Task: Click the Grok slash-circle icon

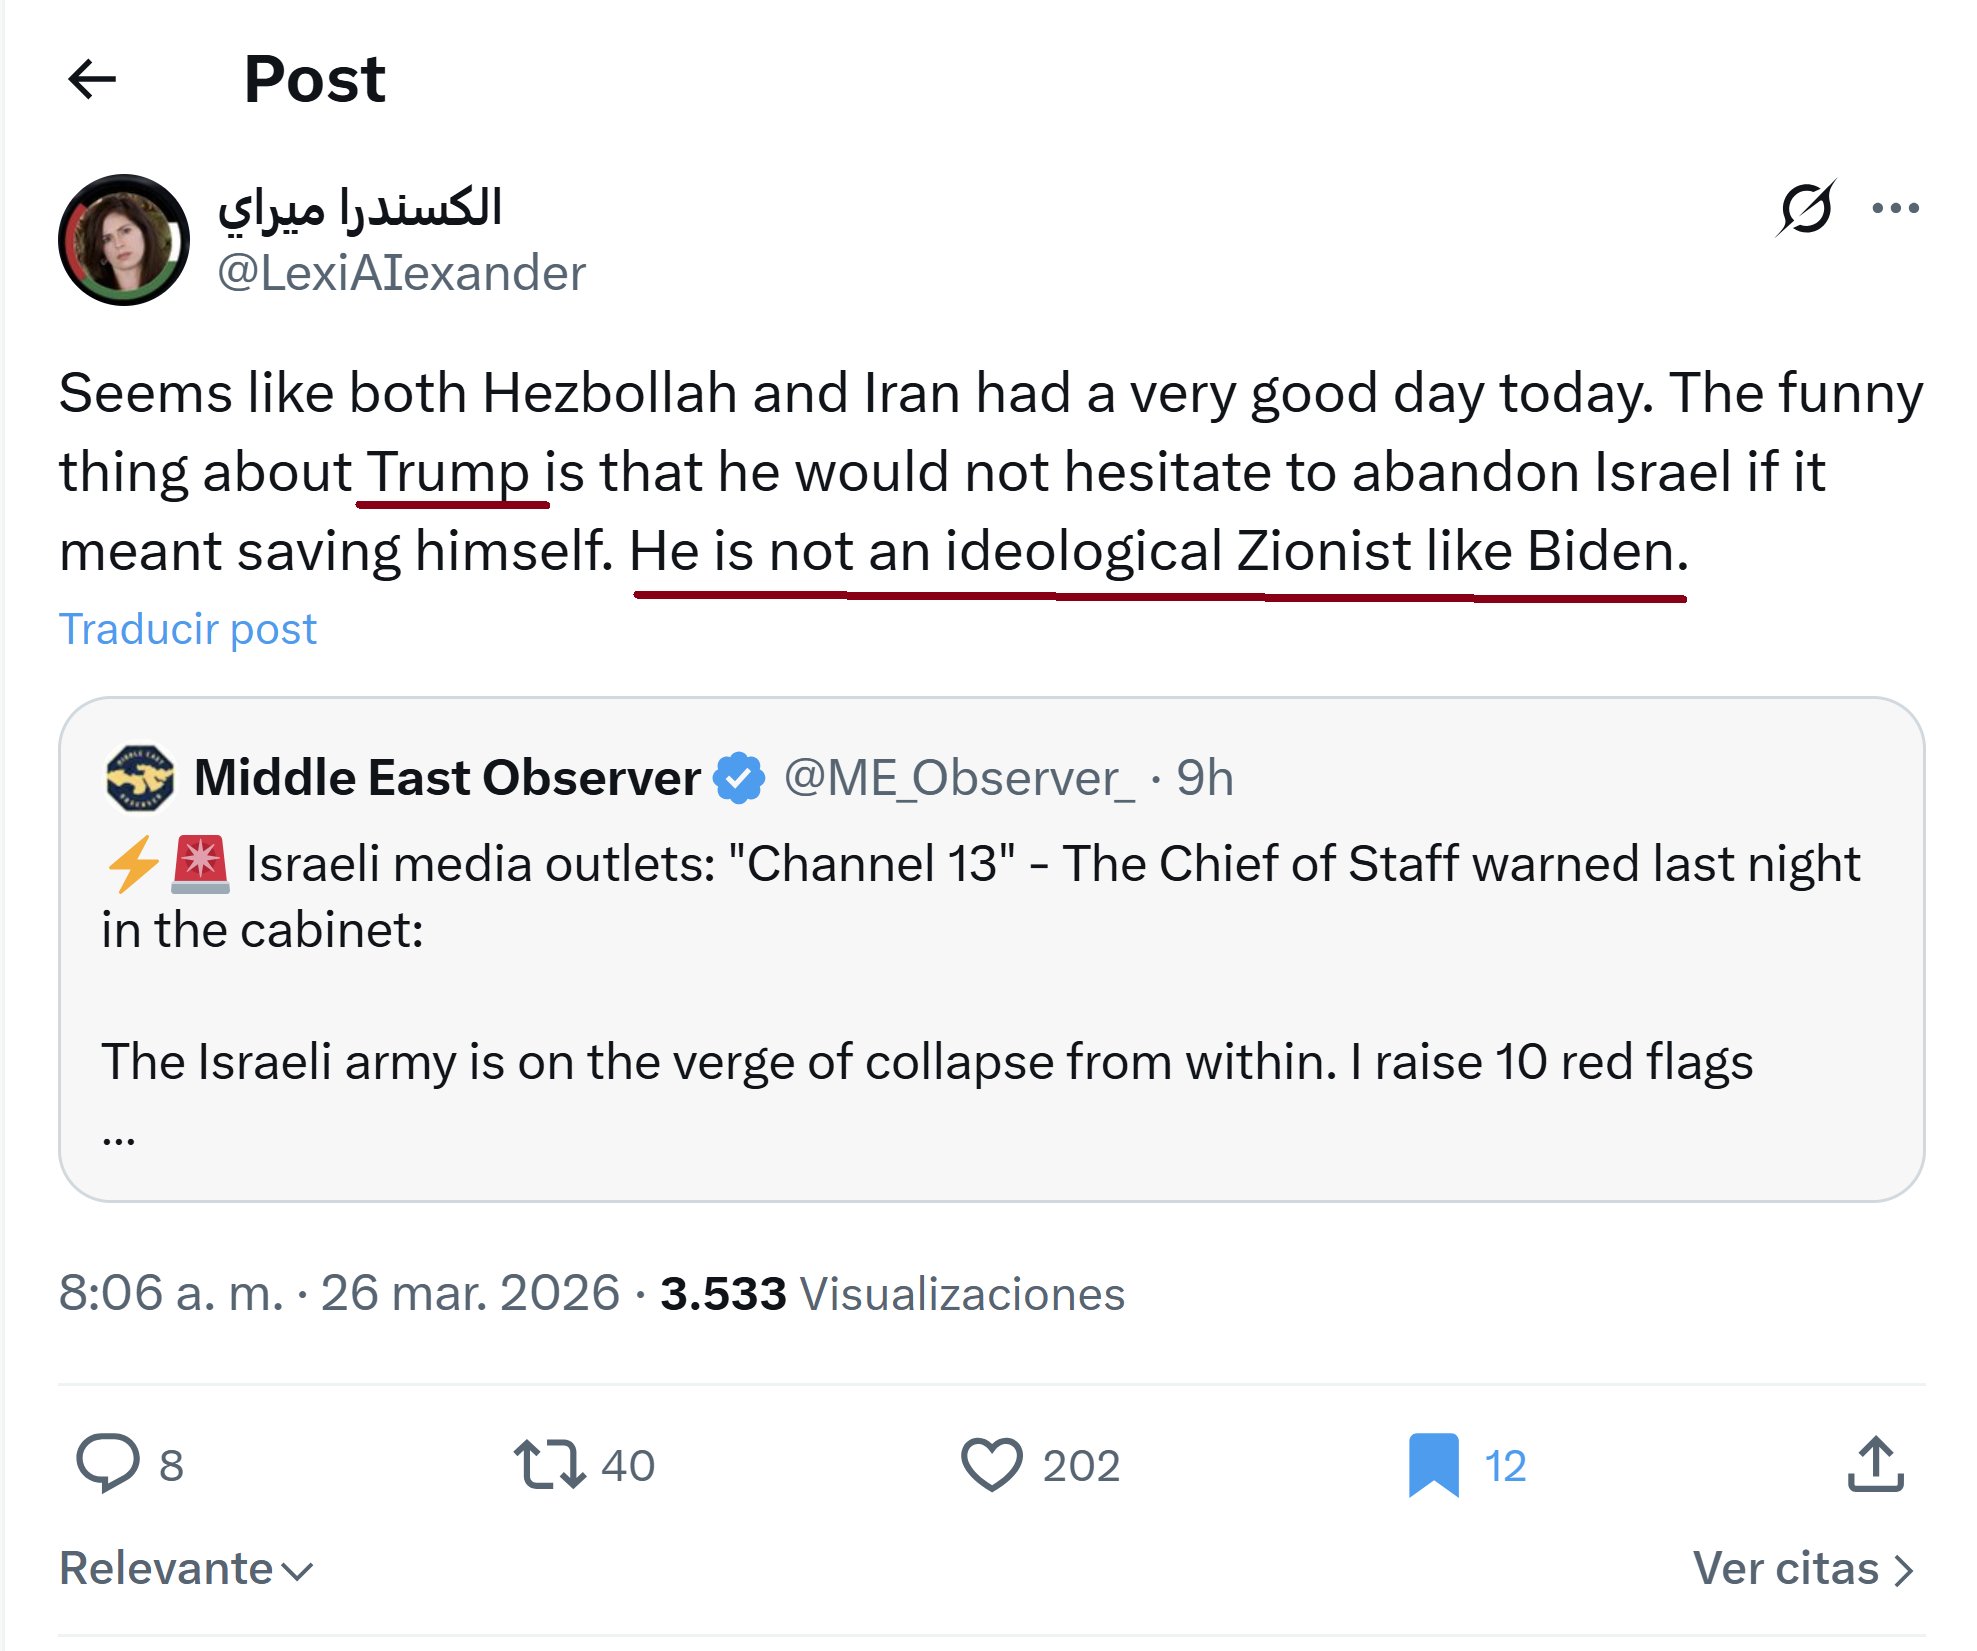Action: (1806, 208)
